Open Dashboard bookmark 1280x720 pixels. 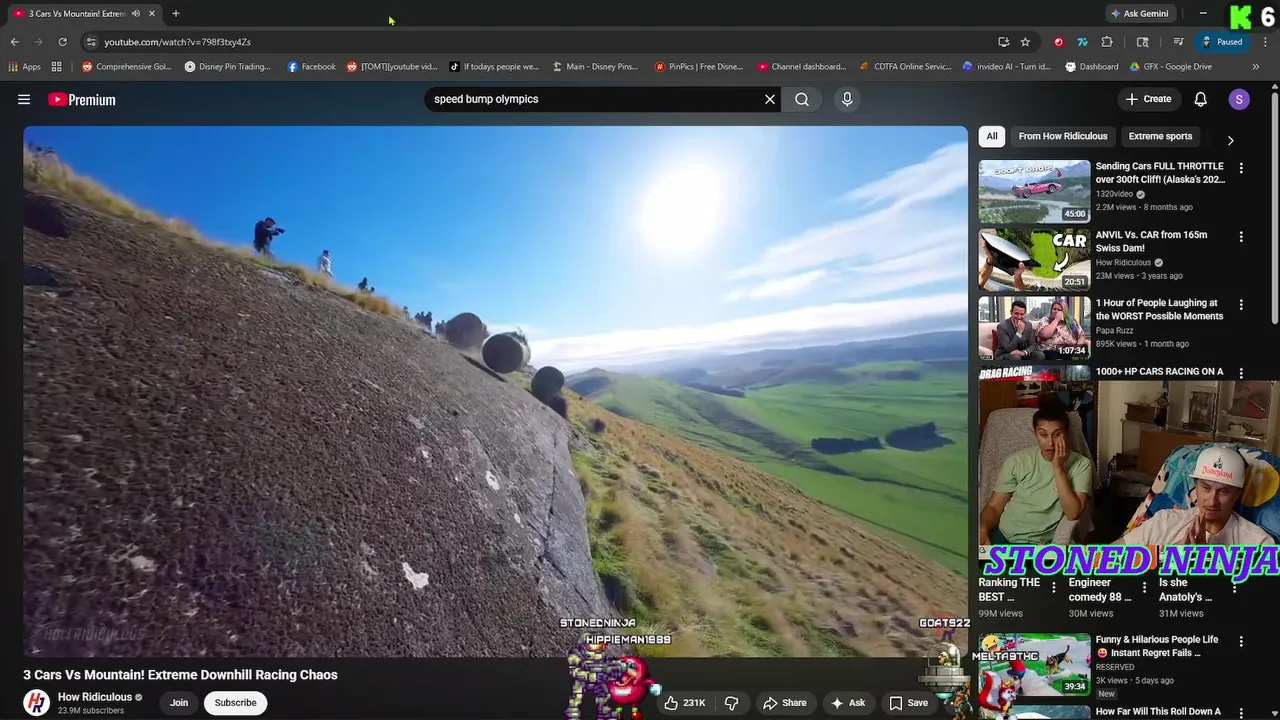pos(1092,67)
